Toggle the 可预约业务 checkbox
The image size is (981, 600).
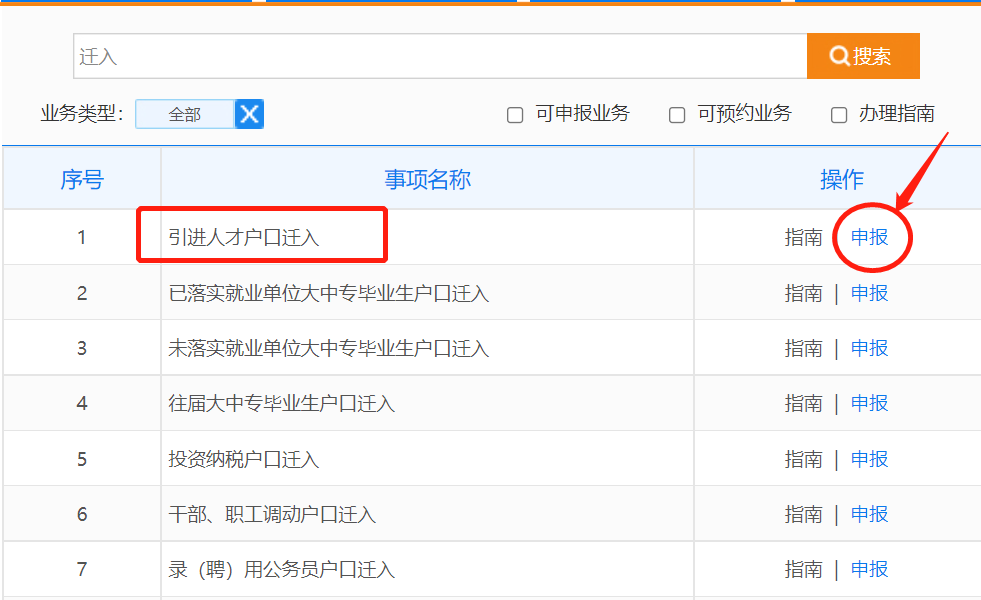(x=677, y=115)
